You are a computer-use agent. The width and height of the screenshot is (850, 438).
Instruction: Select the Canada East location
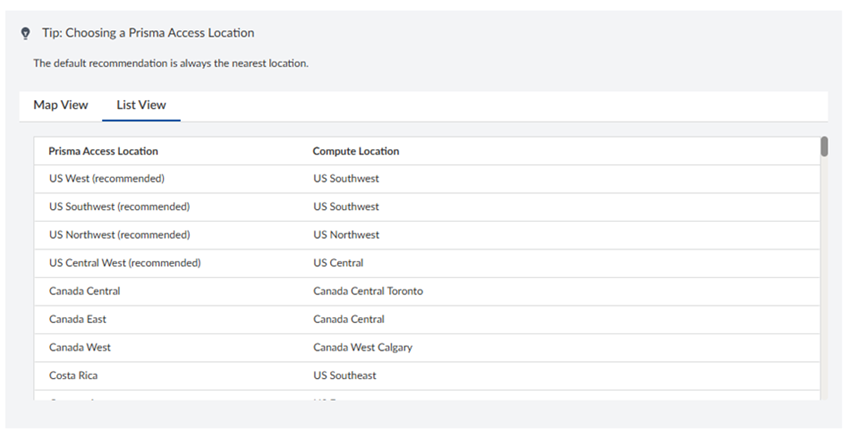point(78,319)
